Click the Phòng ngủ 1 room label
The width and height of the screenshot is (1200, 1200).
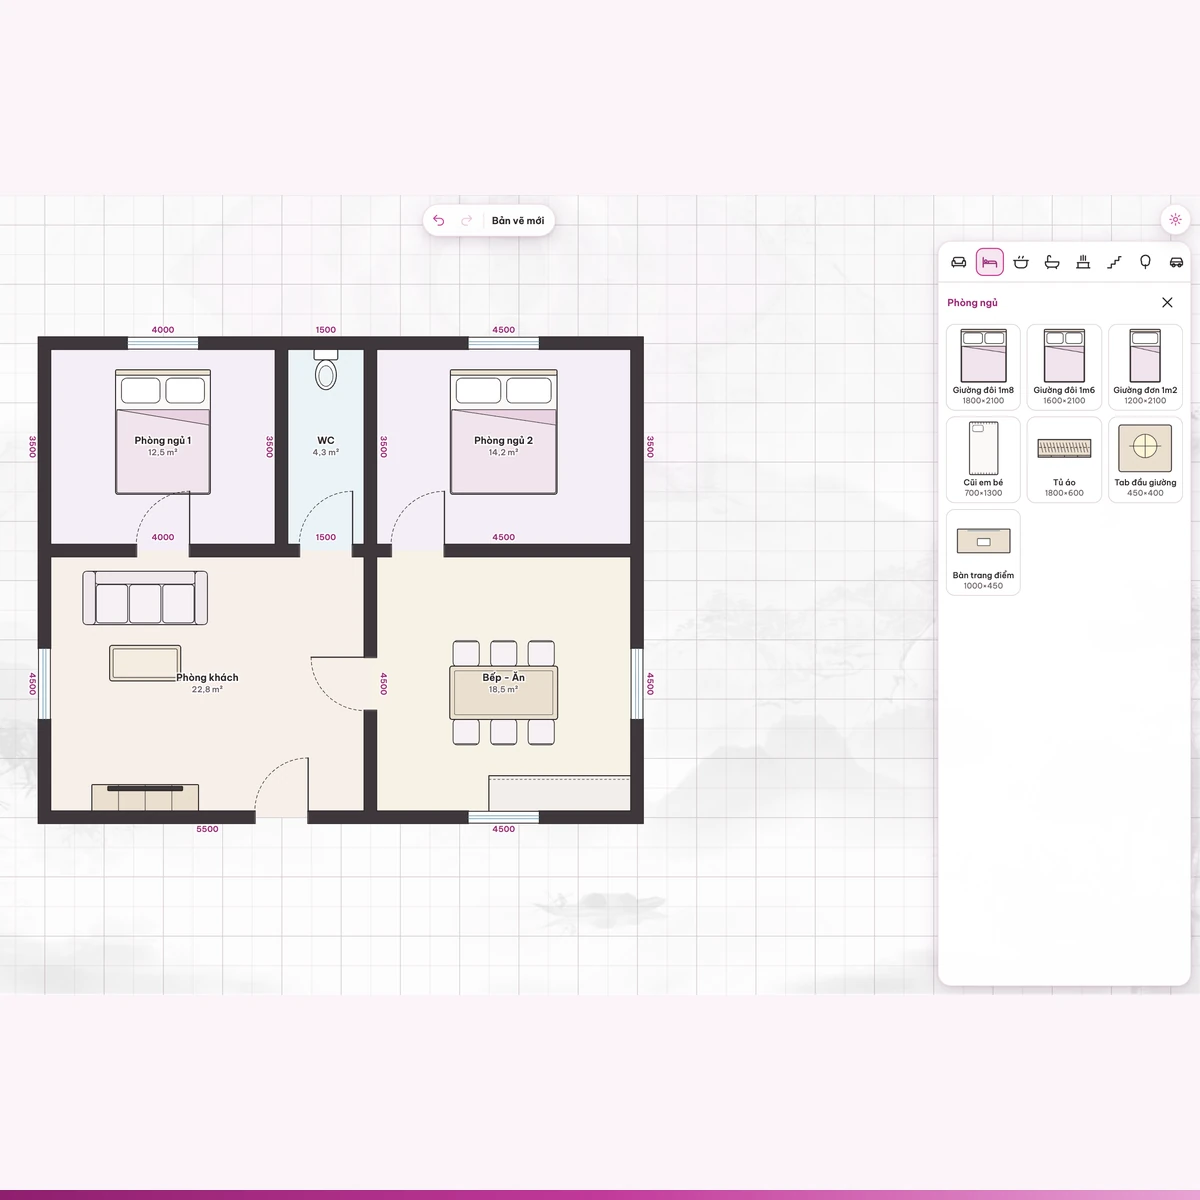point(163,440)
